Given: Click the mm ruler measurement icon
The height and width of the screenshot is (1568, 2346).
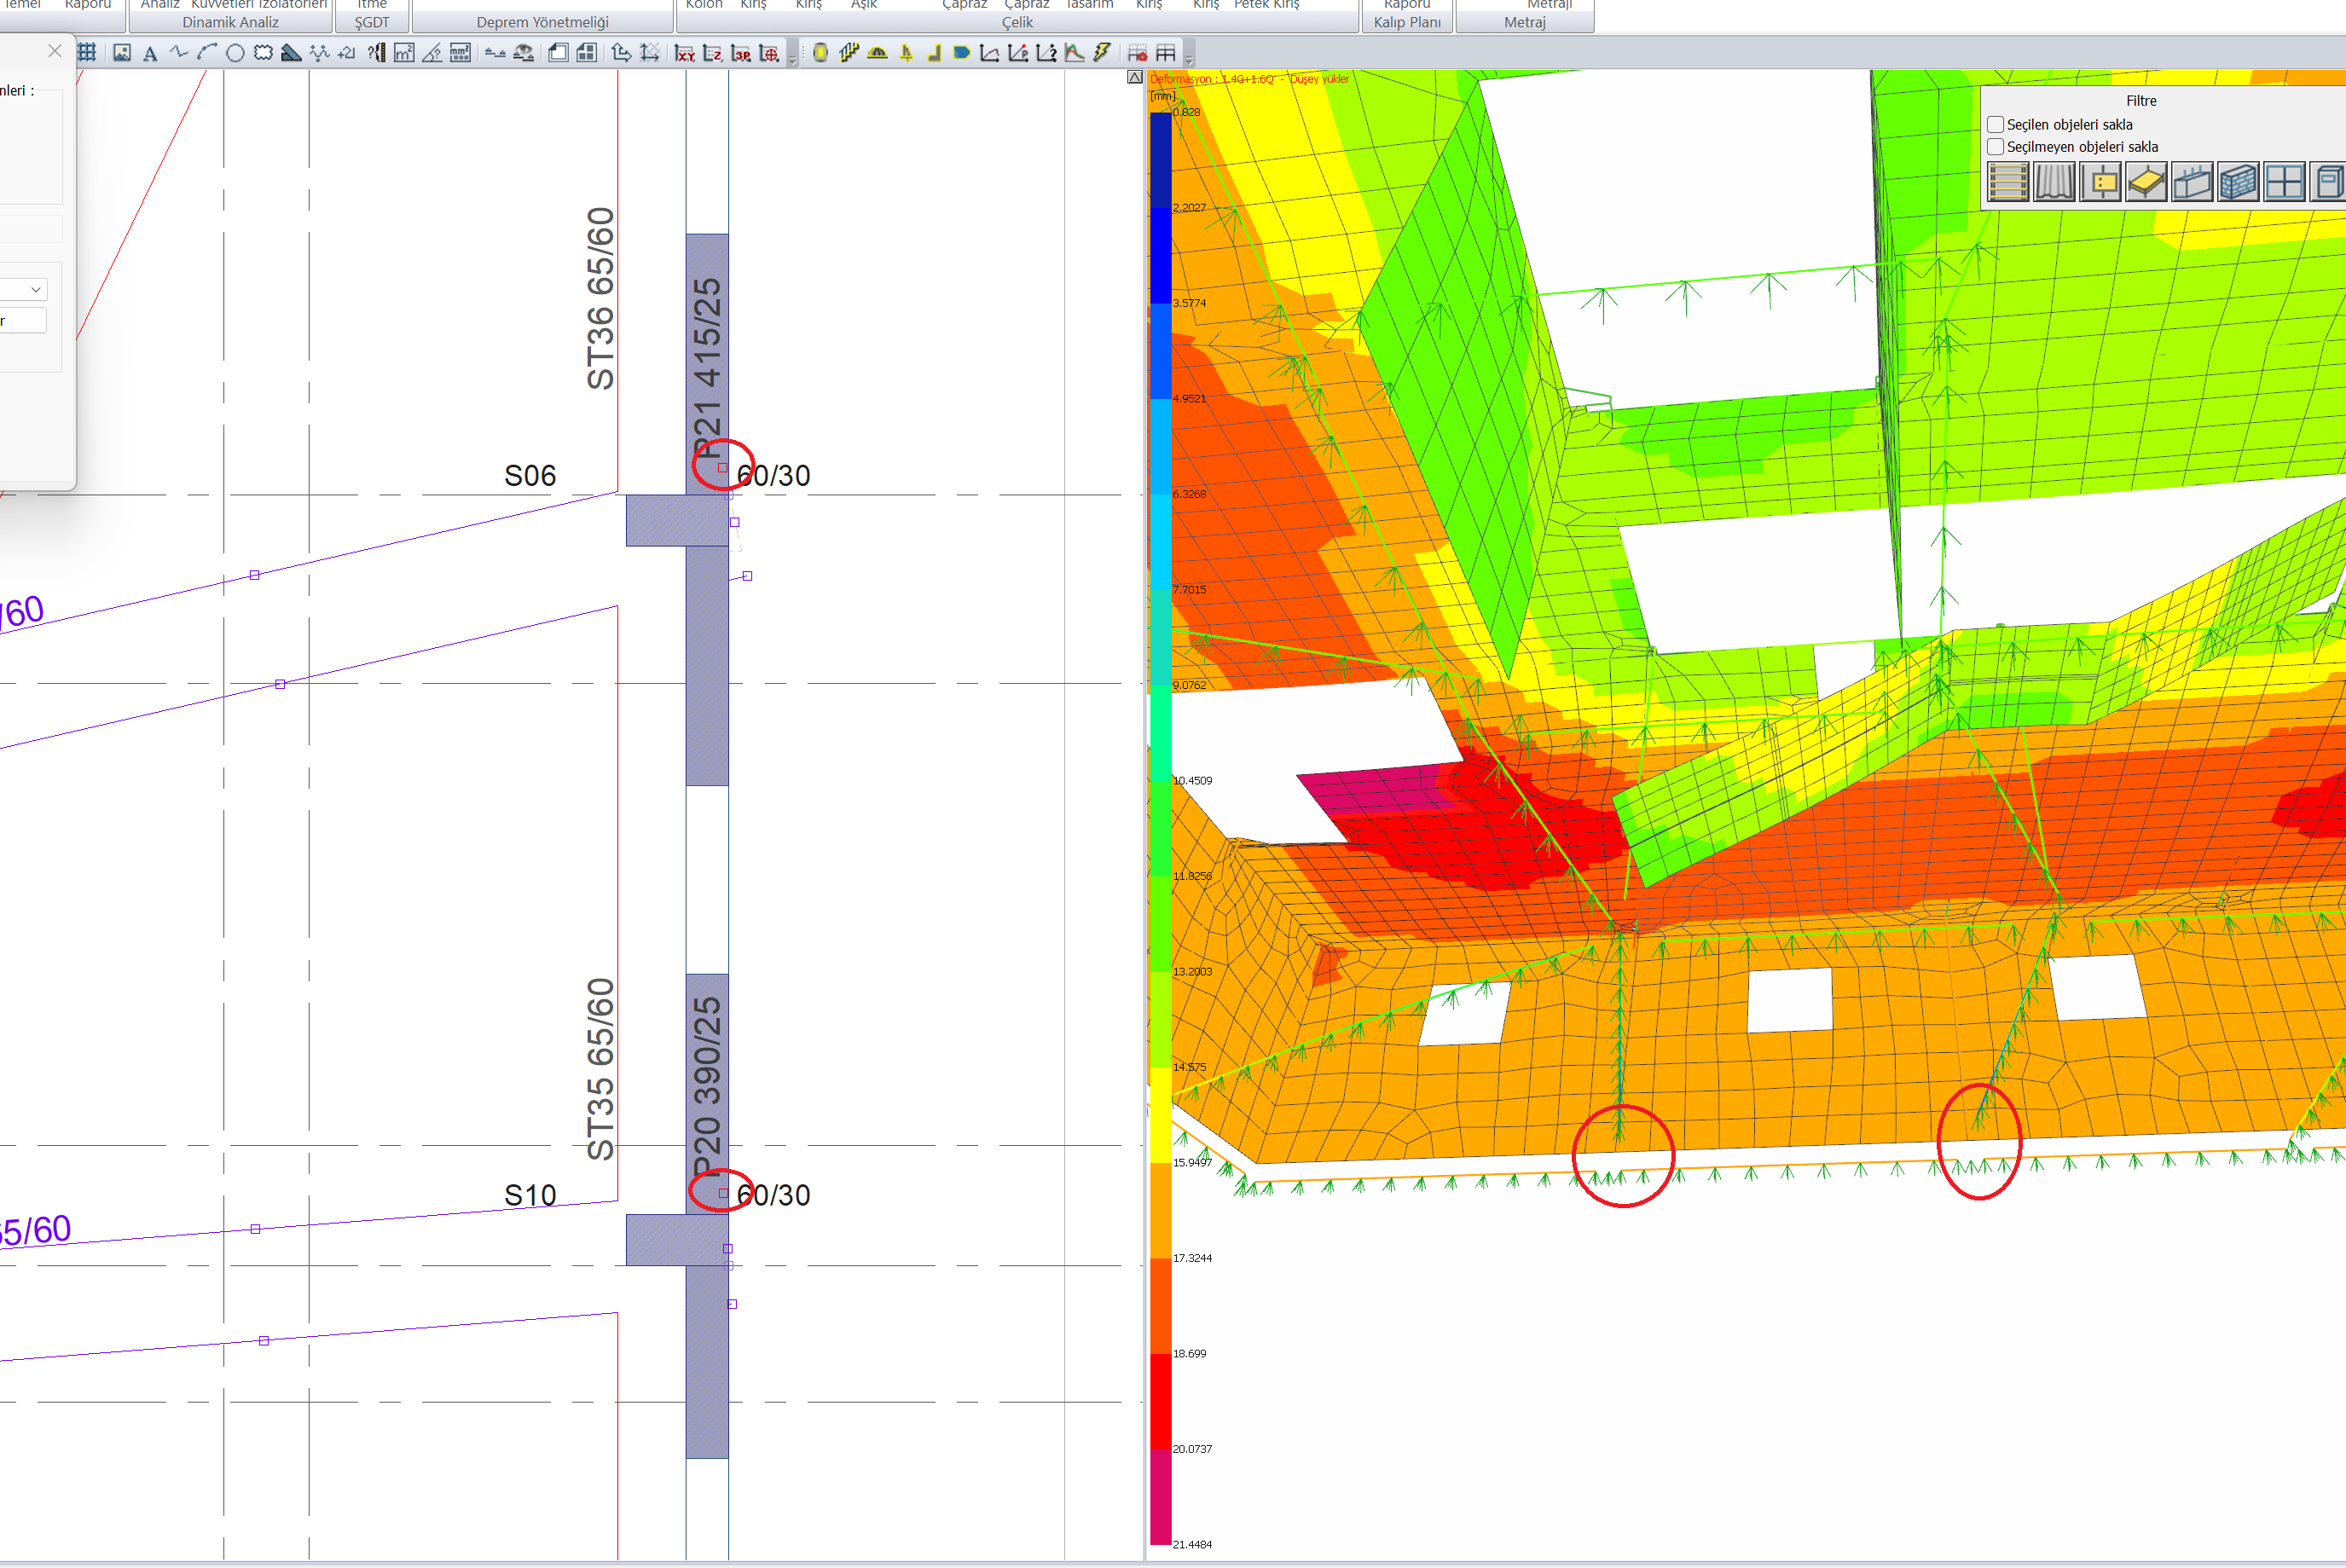Looking at the screenshot, I should 460,53.
